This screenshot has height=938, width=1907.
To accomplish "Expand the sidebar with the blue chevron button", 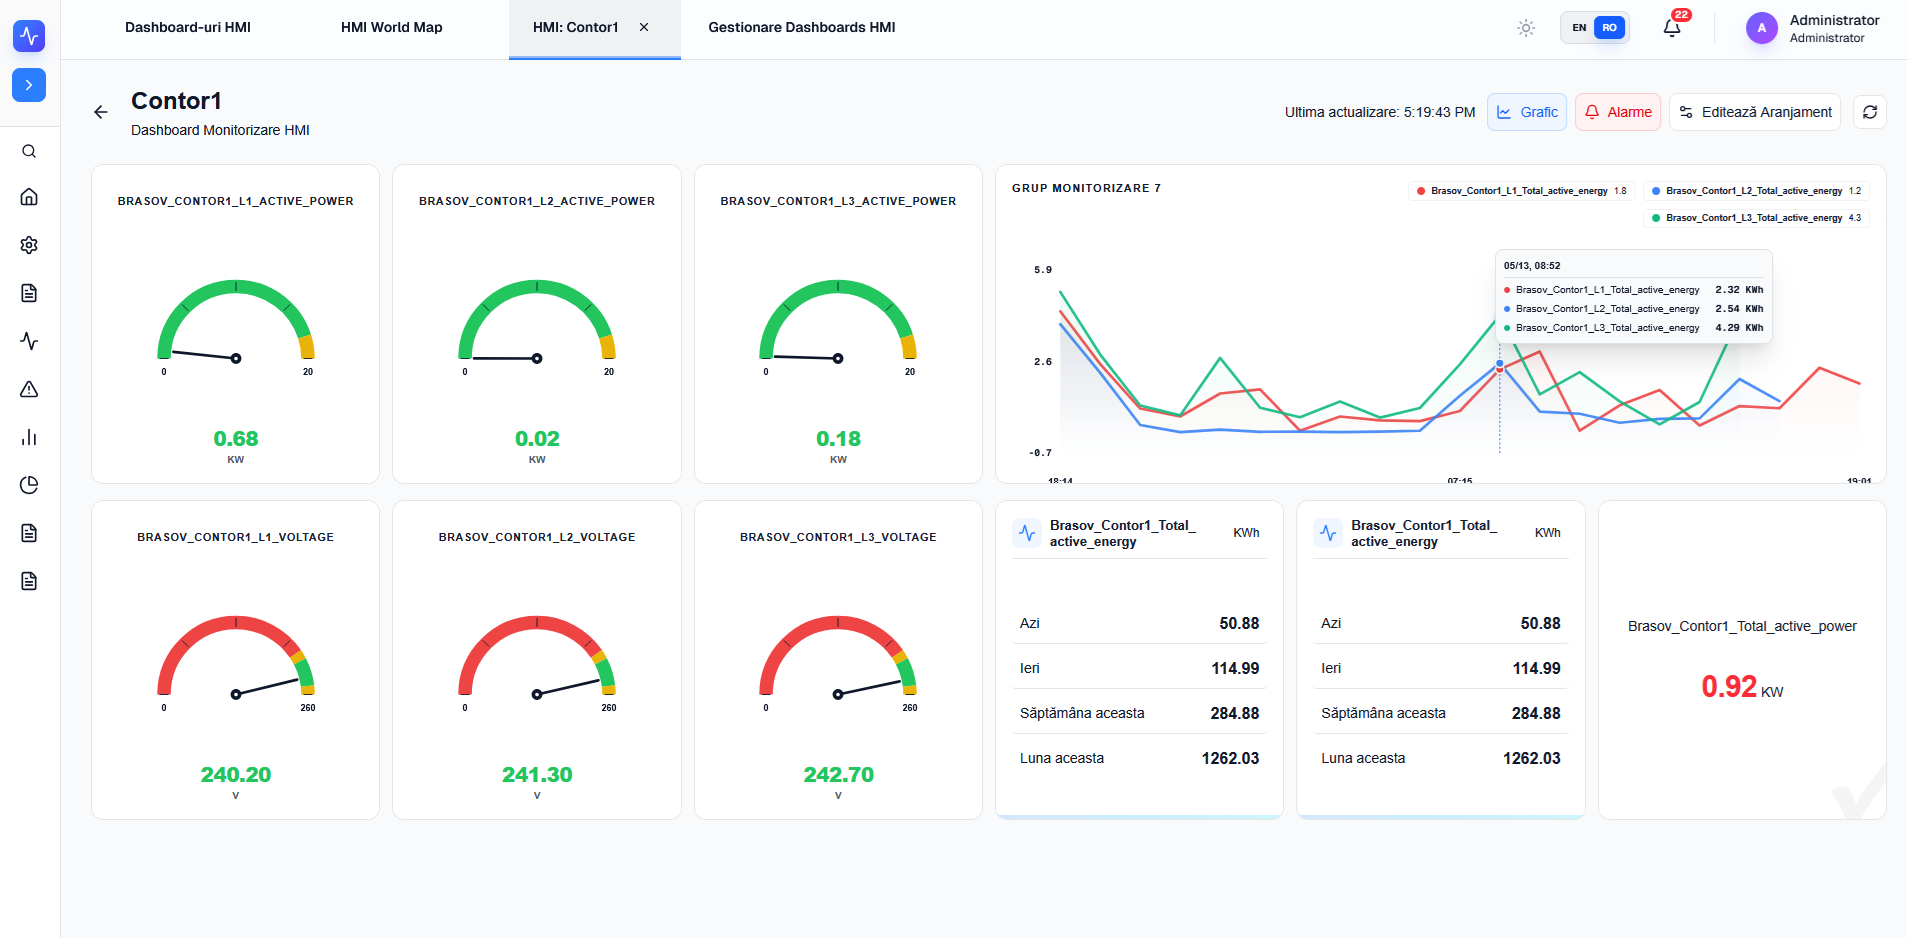I will point(29,85).
